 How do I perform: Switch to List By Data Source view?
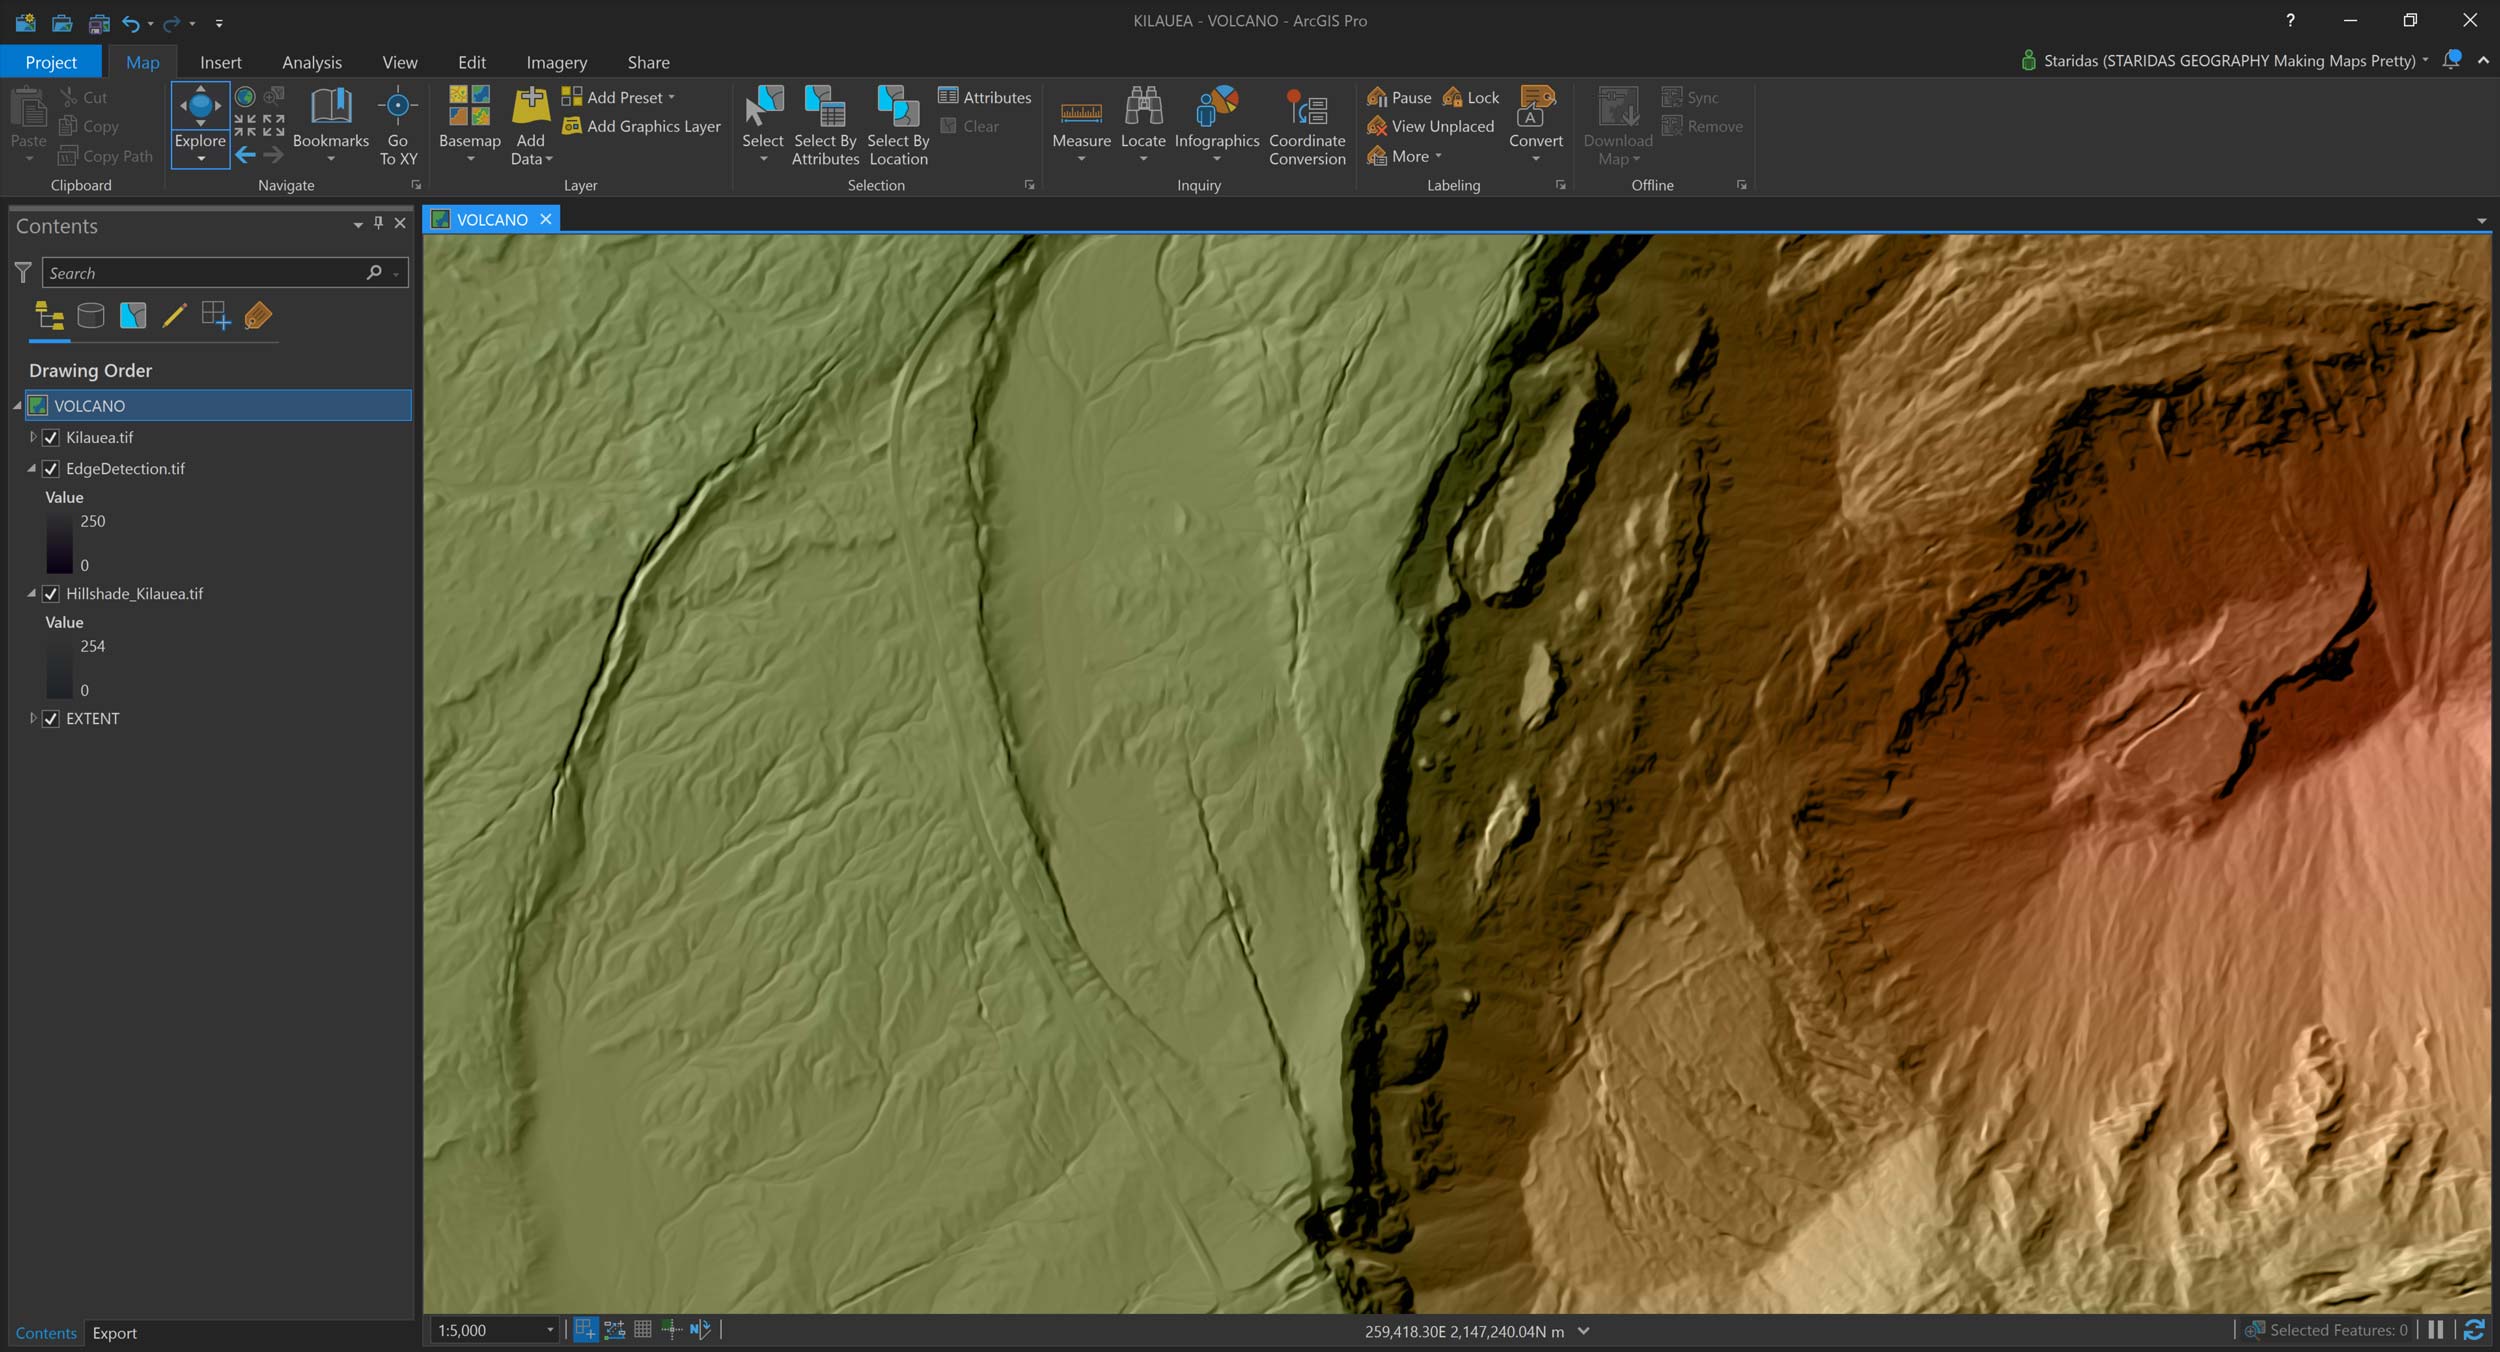click(x=91, y=316)
